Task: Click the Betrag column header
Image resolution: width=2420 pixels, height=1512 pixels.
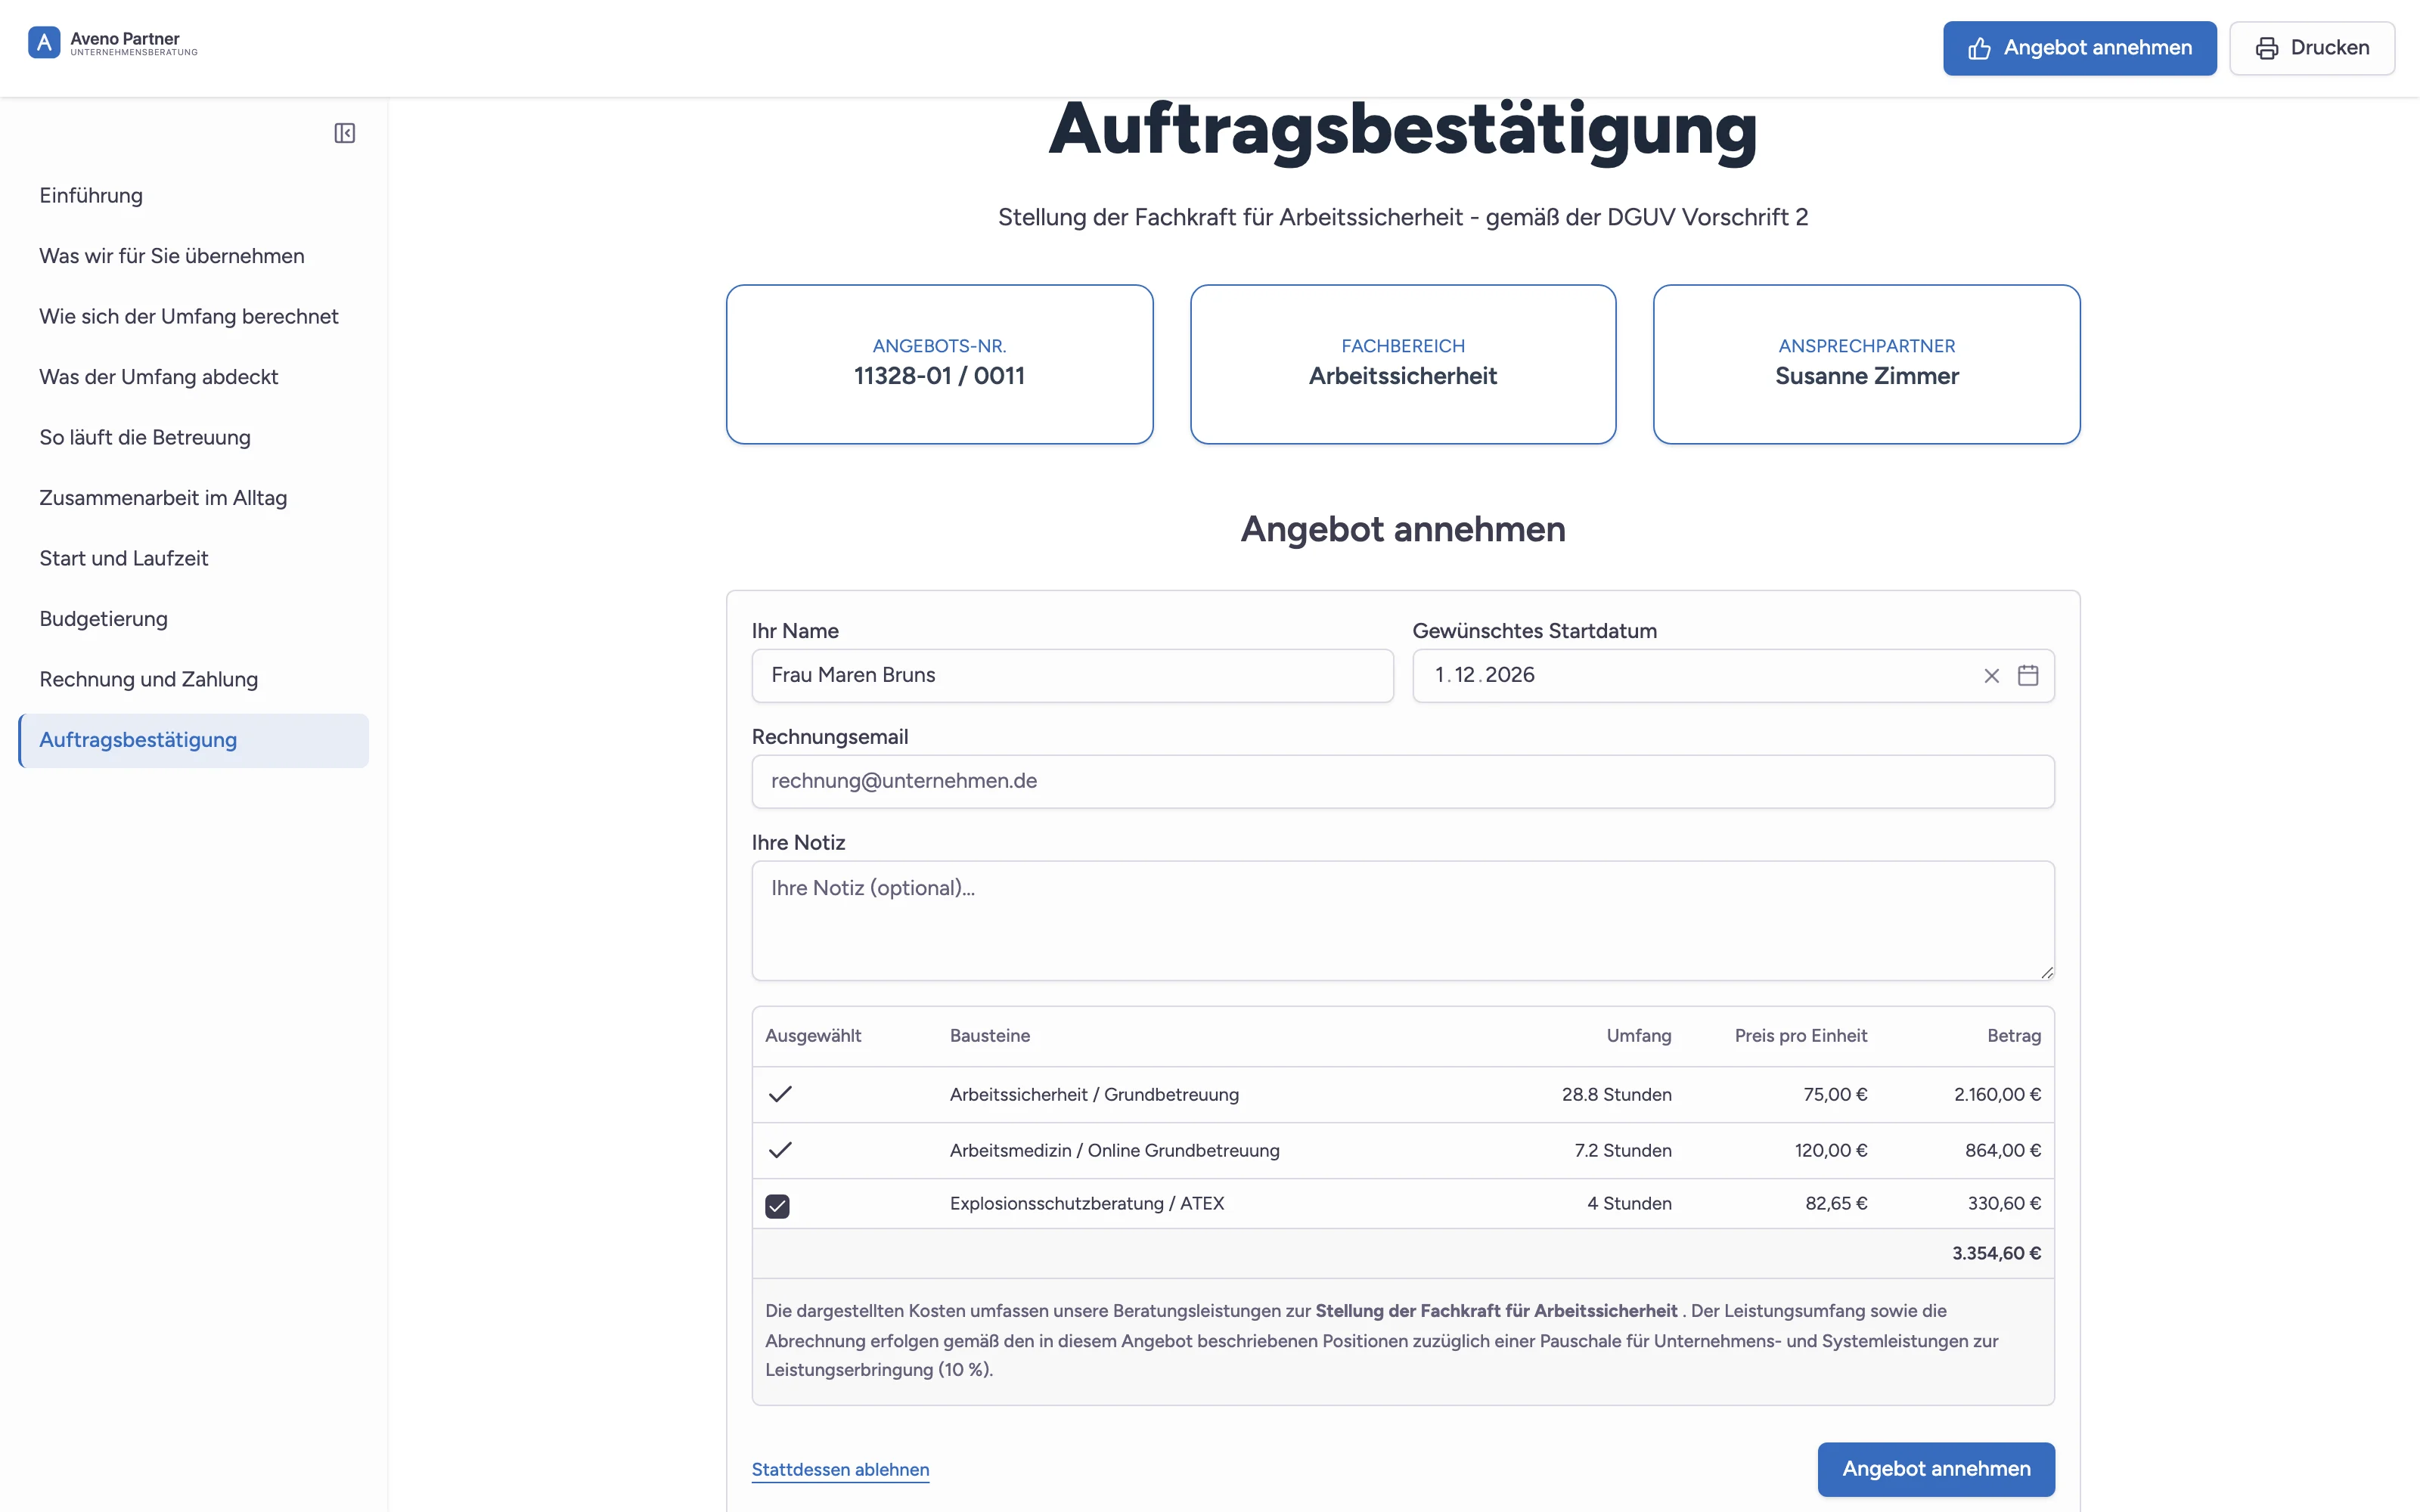Action: (2013, 1036)
